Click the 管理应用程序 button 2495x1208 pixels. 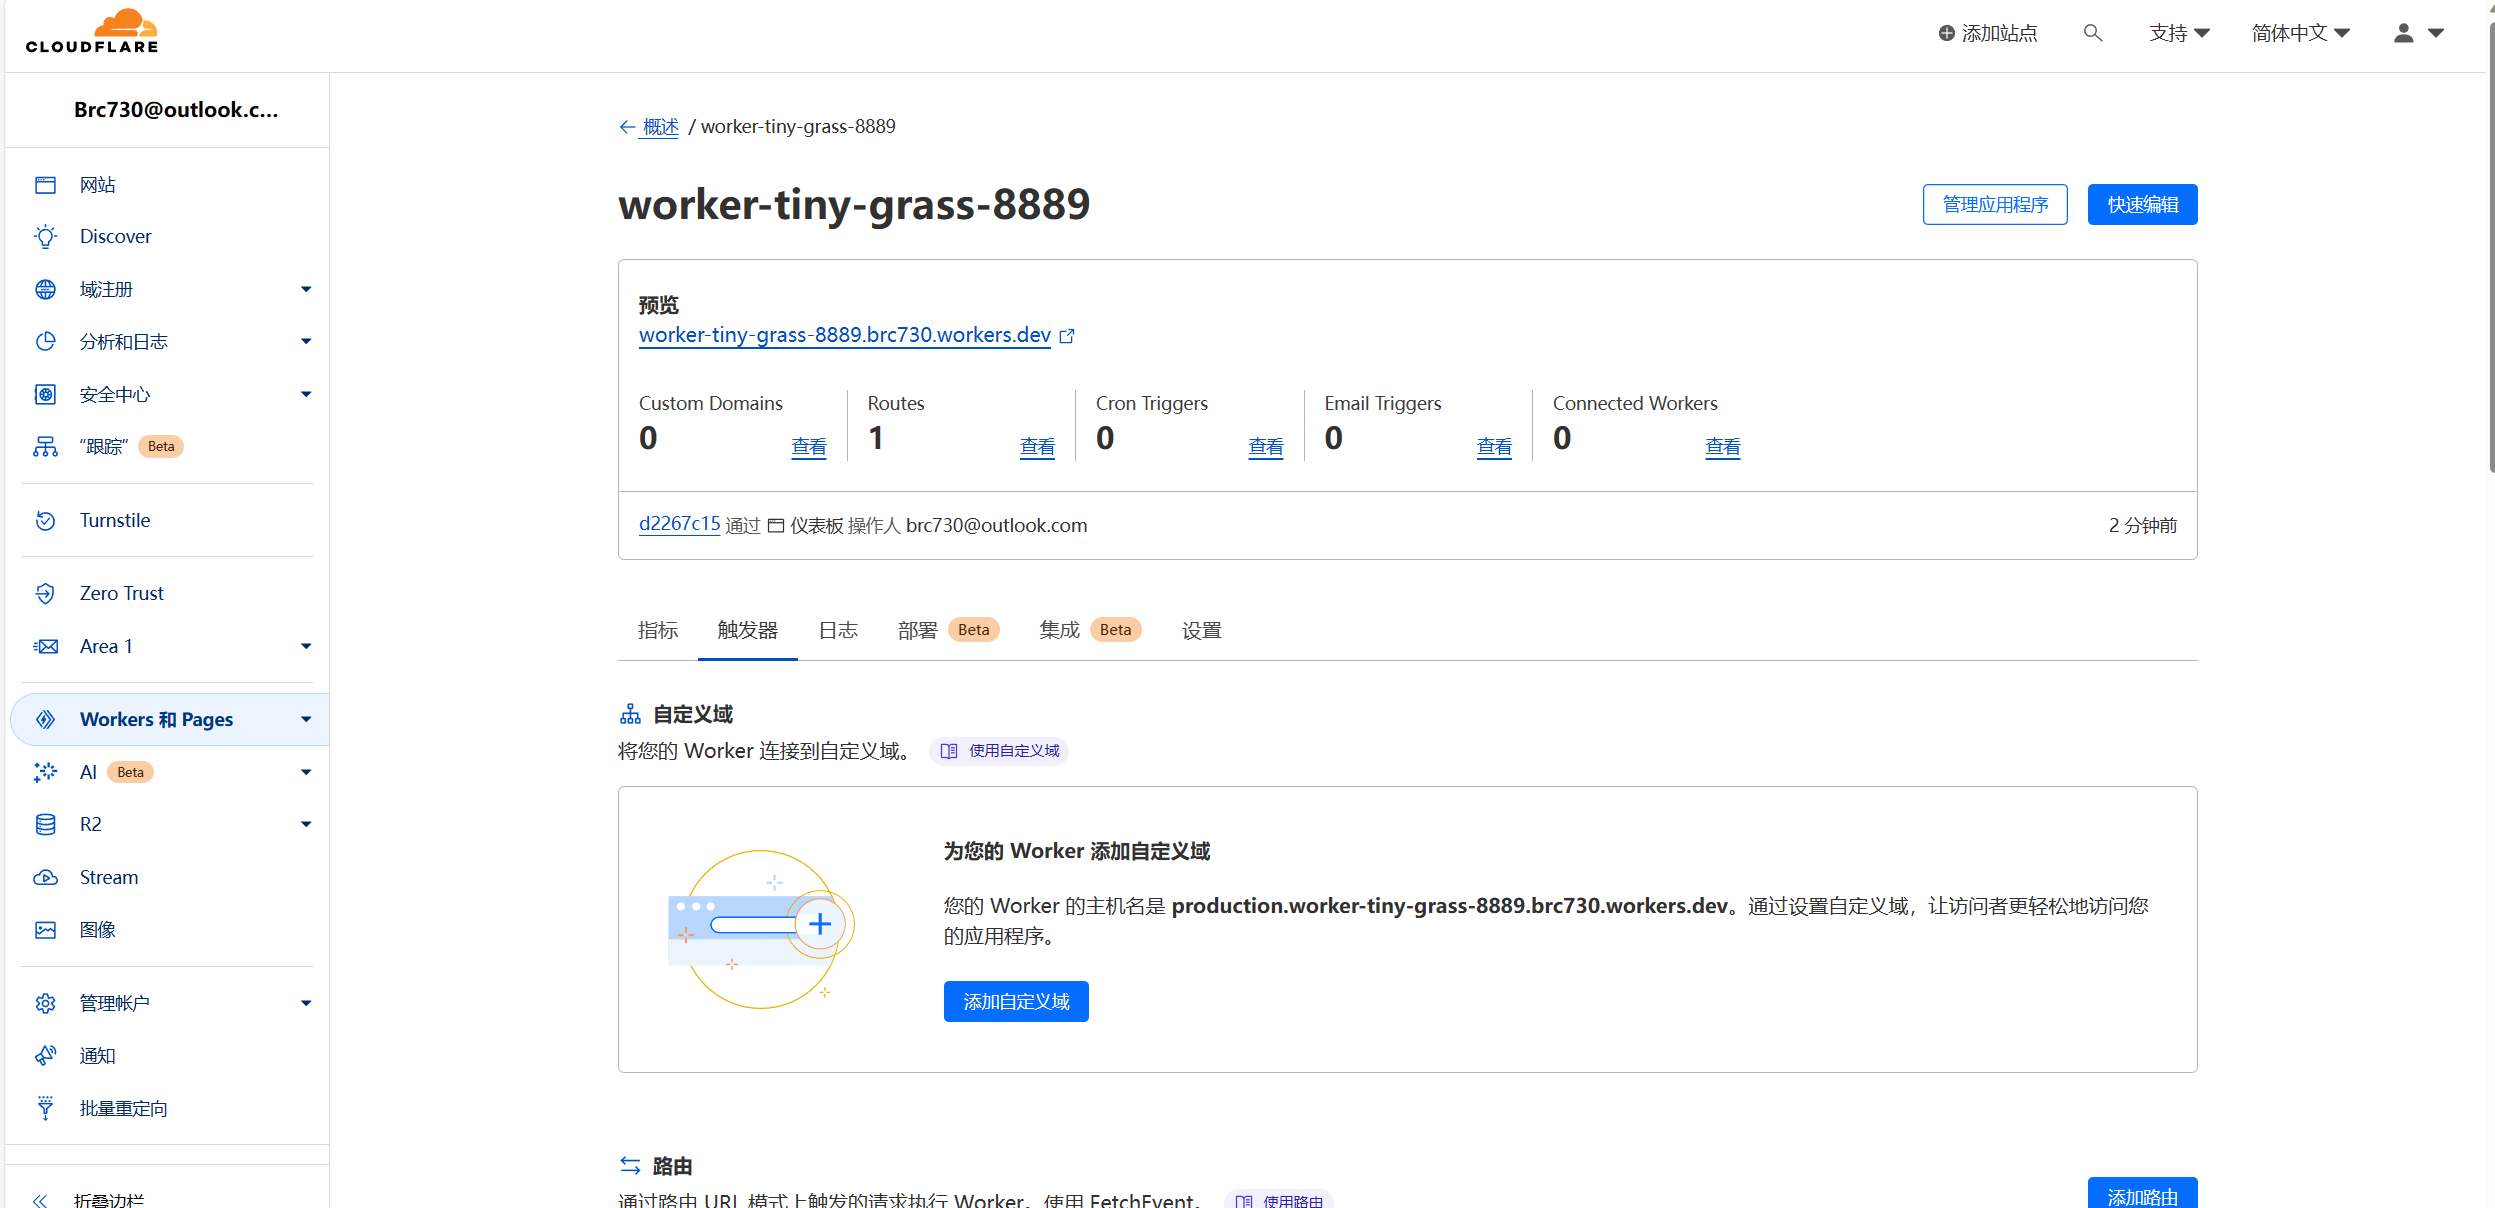click(1995, 205)
